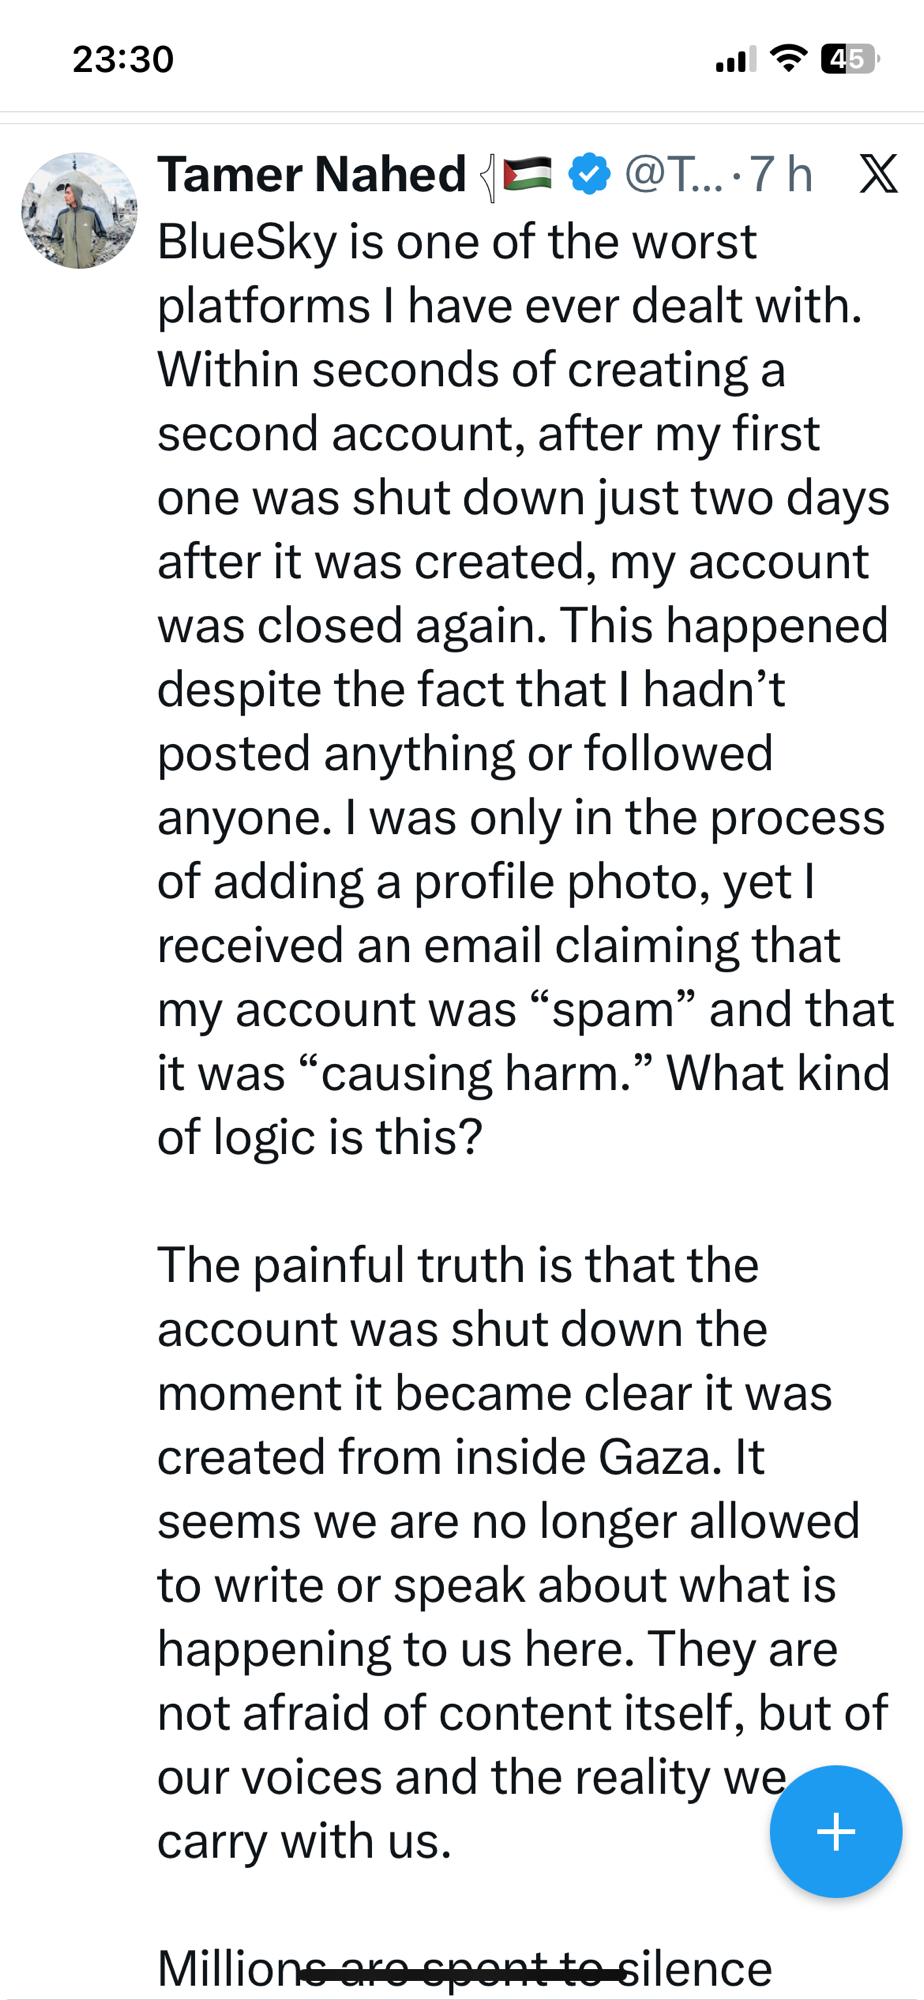Tap the Palestinian flag emoji
The image size is (924, 2000).
pyautogui.click(x=527, y=175)
